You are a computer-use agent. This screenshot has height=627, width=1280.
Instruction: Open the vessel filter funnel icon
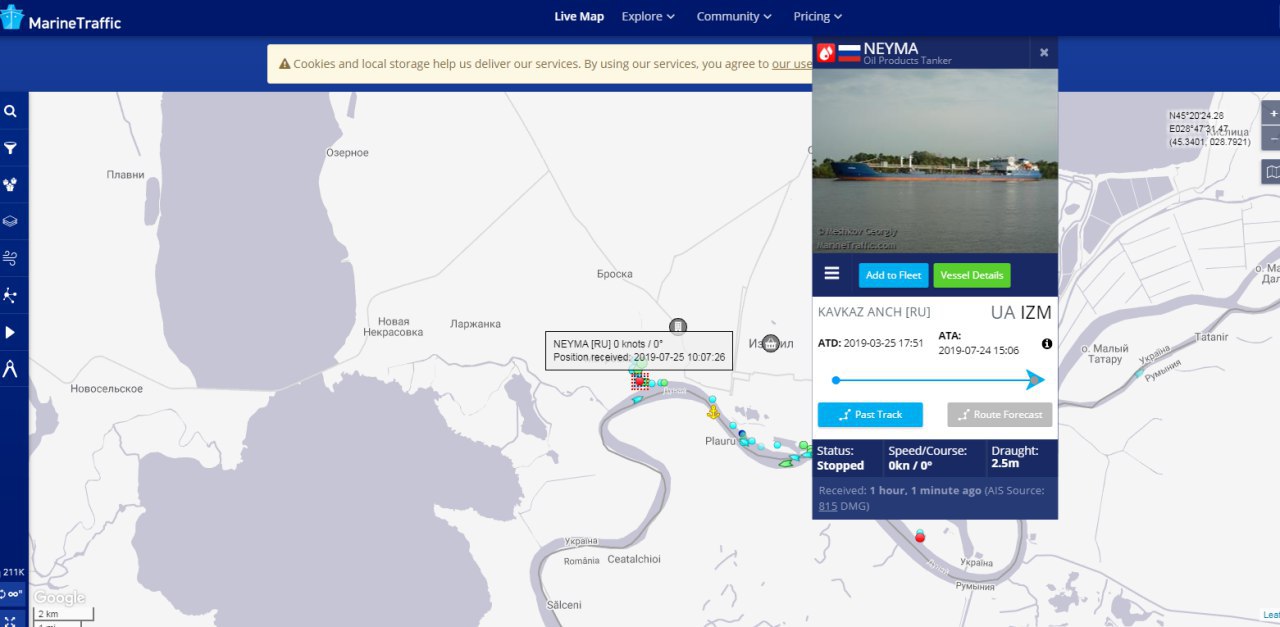[x=10, y=148]
